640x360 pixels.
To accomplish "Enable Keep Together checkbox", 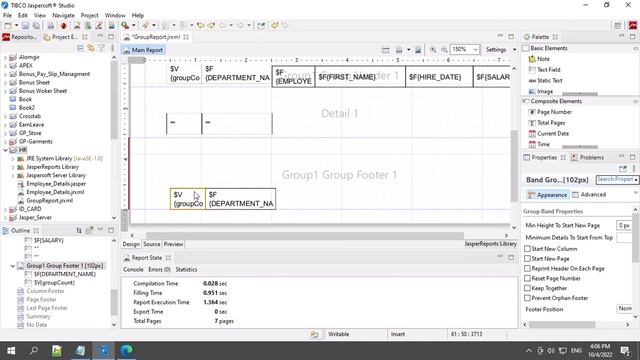I will (527, 288).
